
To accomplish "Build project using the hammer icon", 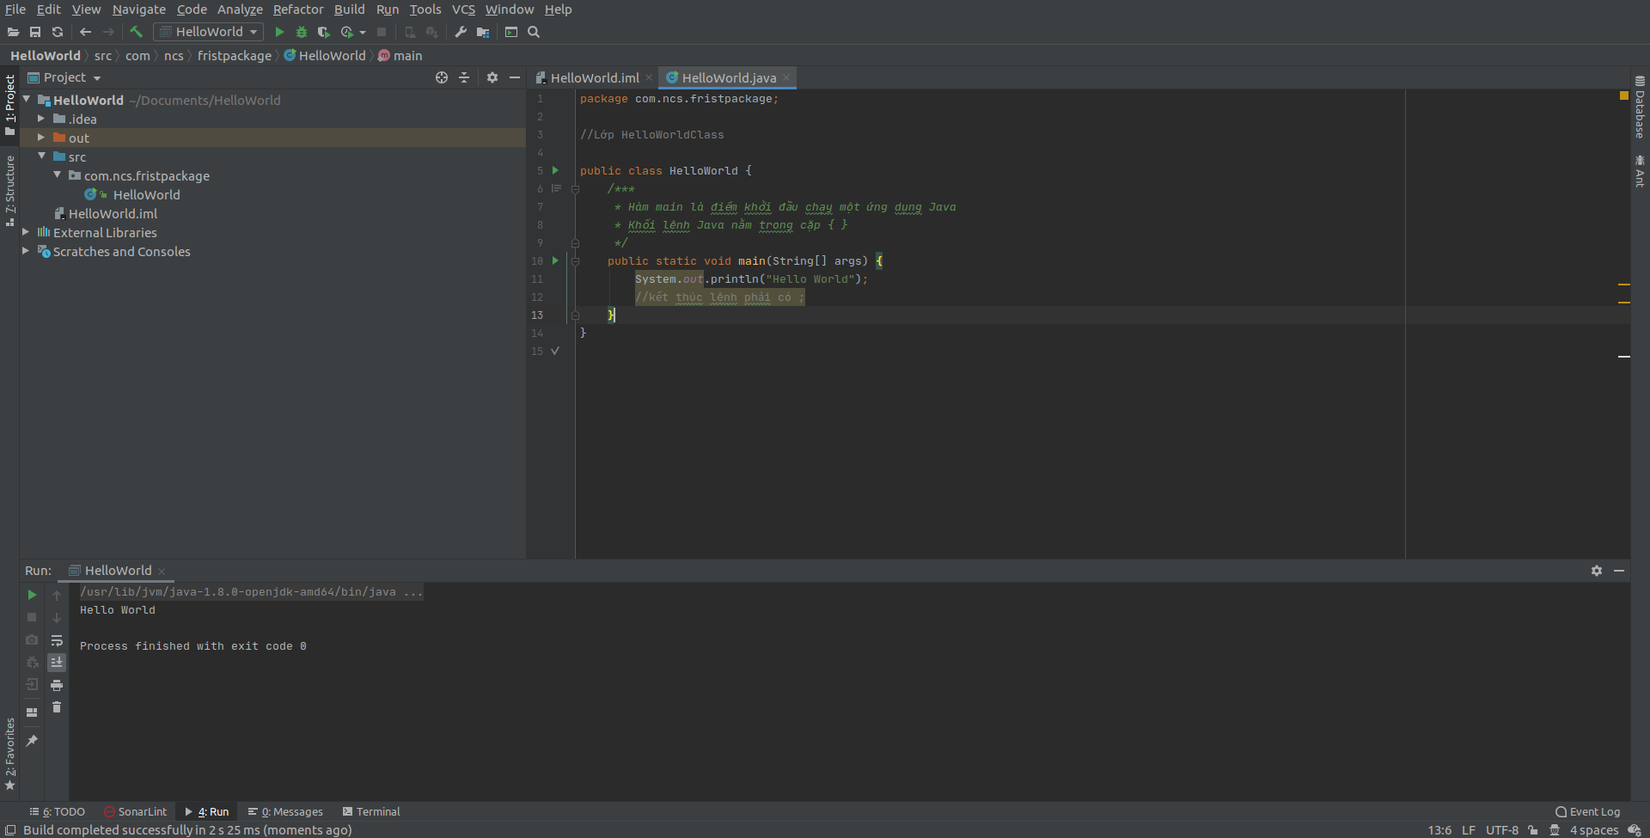I will point(136,32).
